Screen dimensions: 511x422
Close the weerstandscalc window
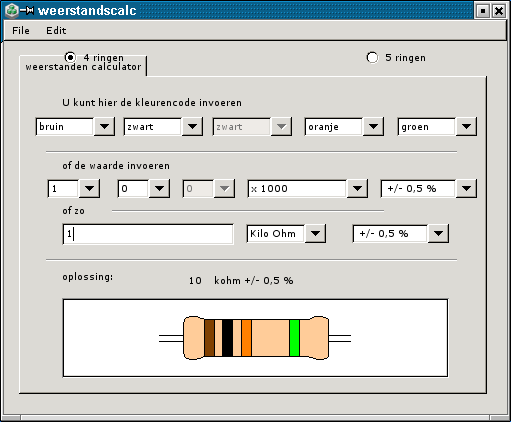click(x=499, y=11)
